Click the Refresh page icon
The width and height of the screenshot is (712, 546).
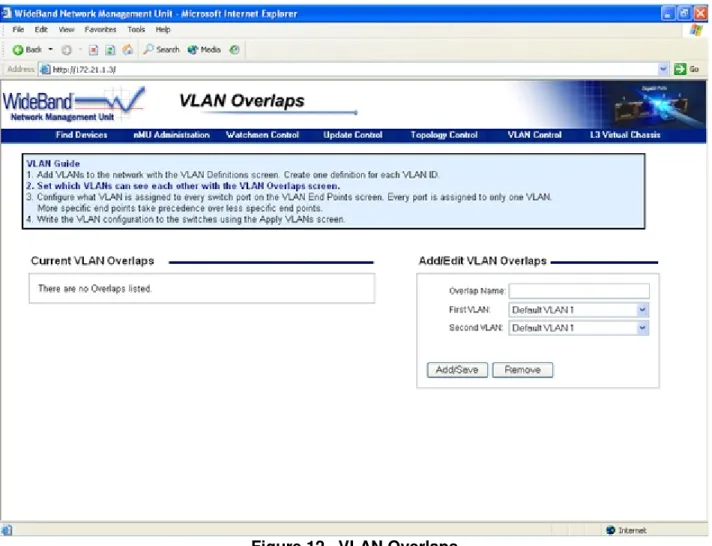pos(110,50)
